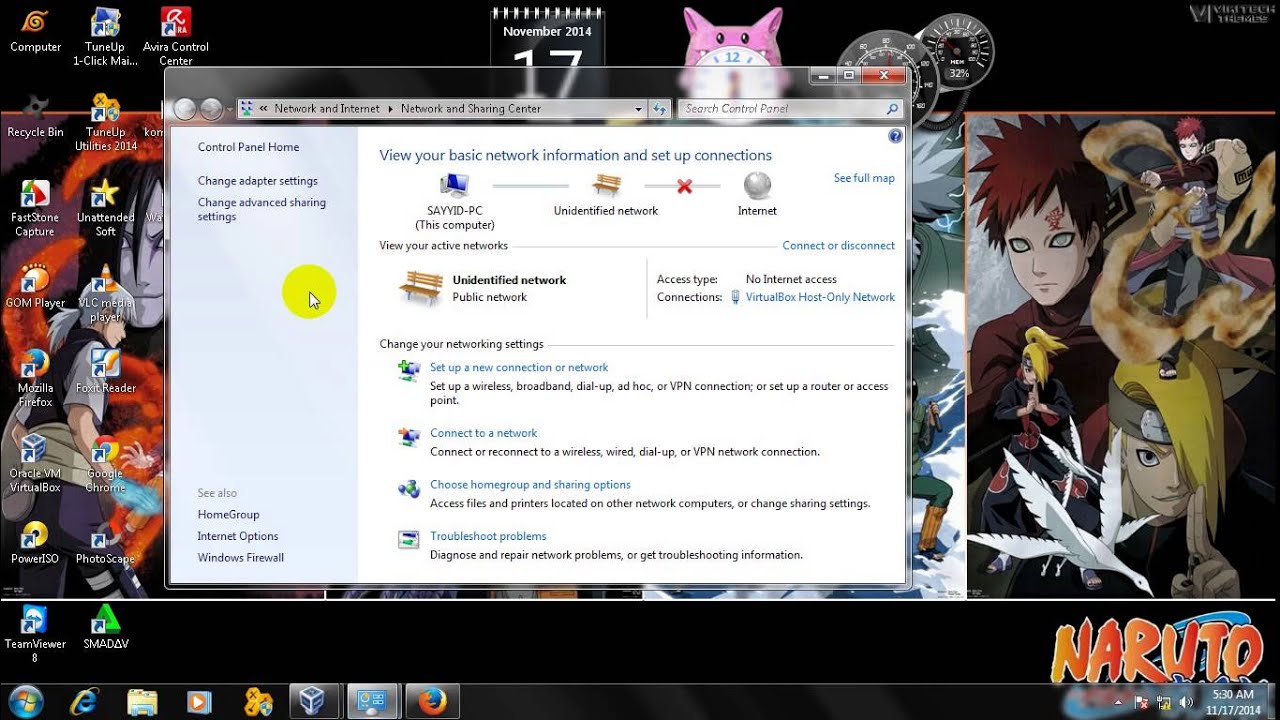This screenshot has height=720, width=1280.
Task: Click Connect or disconnect link
Action: click(838, 245)
